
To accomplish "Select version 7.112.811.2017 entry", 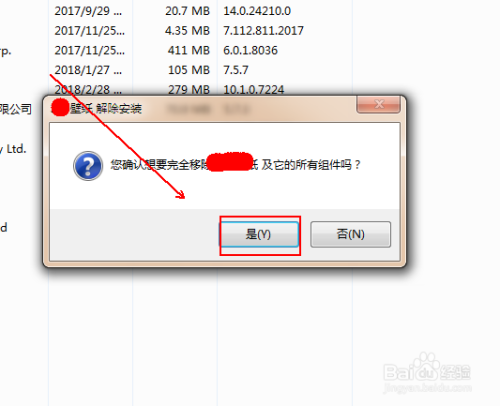I will tap(263, 31).
